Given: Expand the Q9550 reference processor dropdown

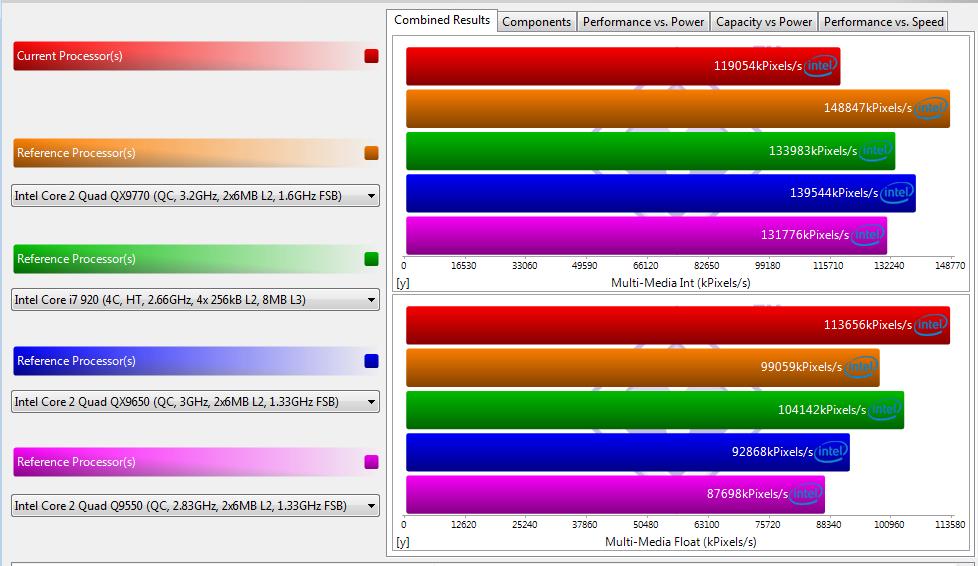Looking at the screenshot, I should 195,505.
